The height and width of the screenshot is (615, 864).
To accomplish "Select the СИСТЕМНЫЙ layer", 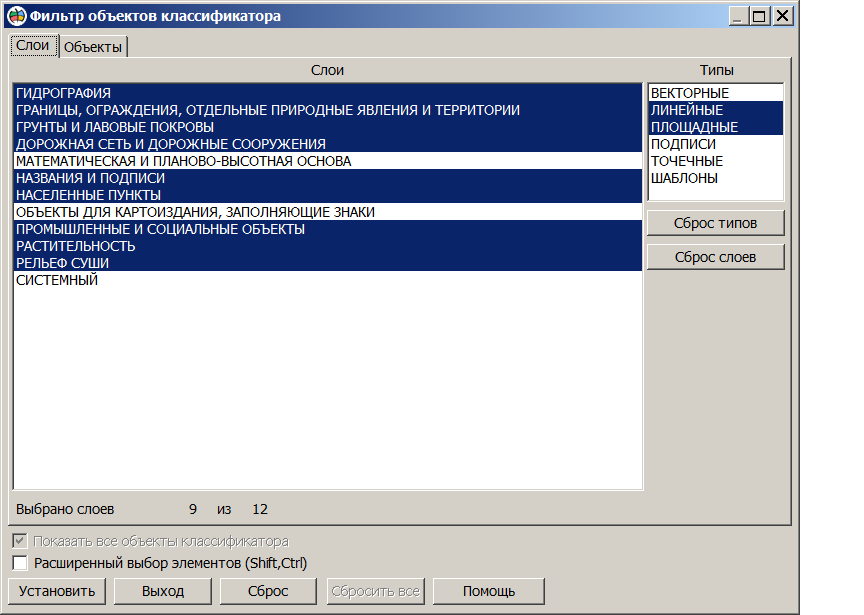I will (x=57, y=280).
